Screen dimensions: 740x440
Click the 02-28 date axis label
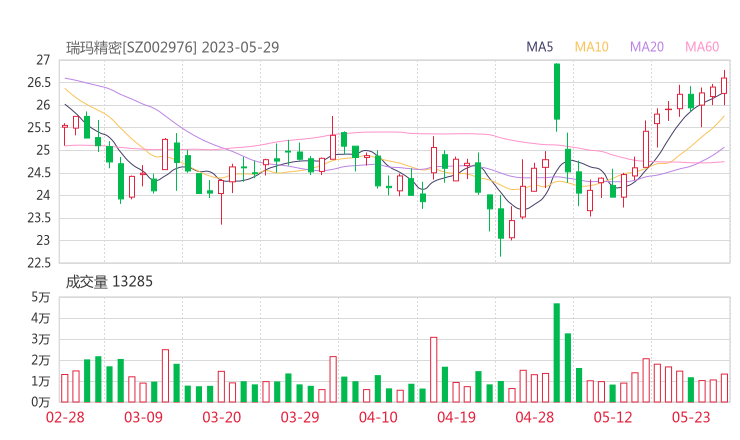(x=65, y=417)
